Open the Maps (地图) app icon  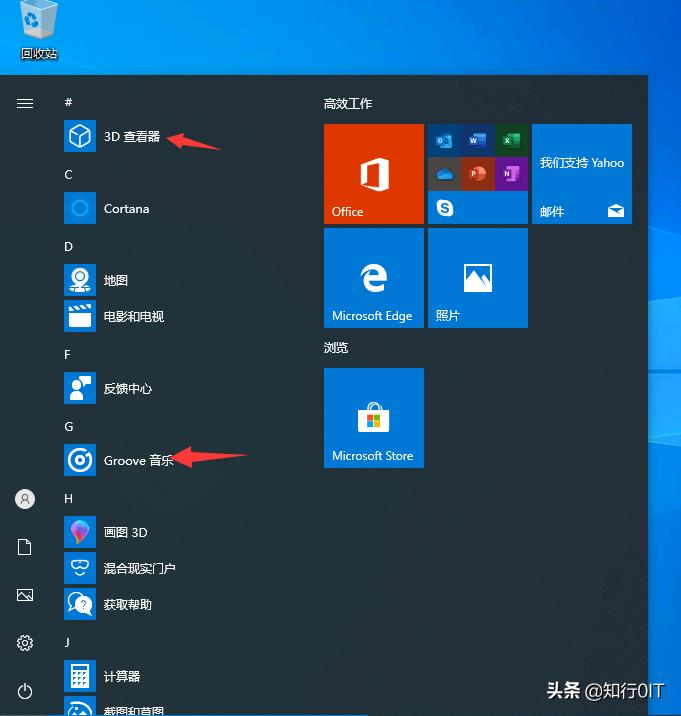pyautogui.click(x=80, y=280)
